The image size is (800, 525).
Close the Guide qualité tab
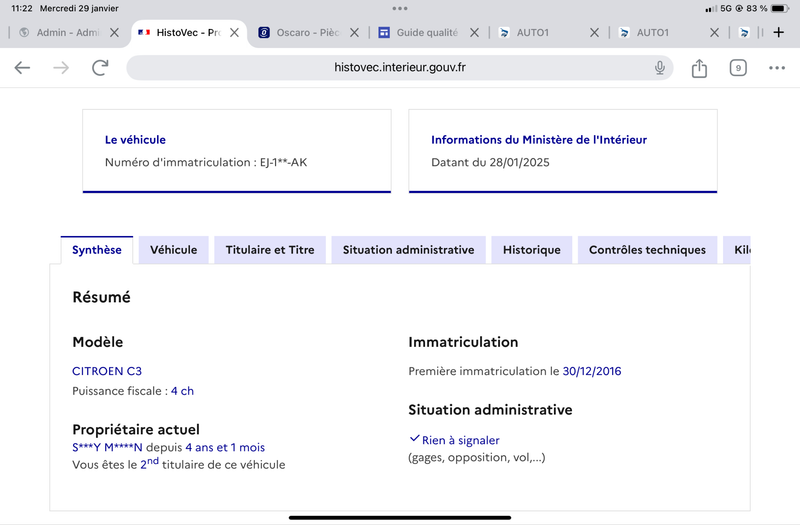coord(474,33)
